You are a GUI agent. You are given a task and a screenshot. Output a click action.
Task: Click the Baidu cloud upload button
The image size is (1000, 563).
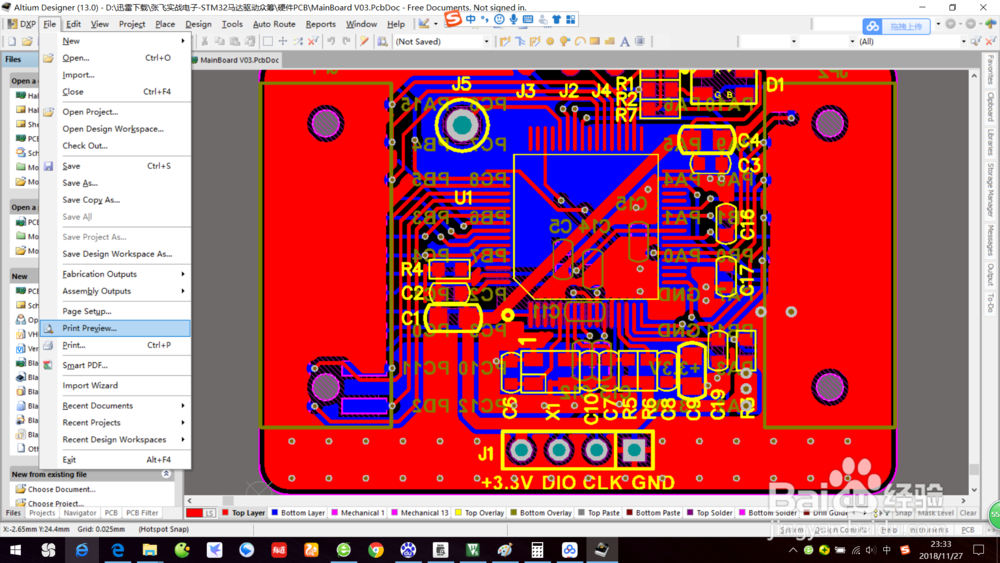(897, 26)
